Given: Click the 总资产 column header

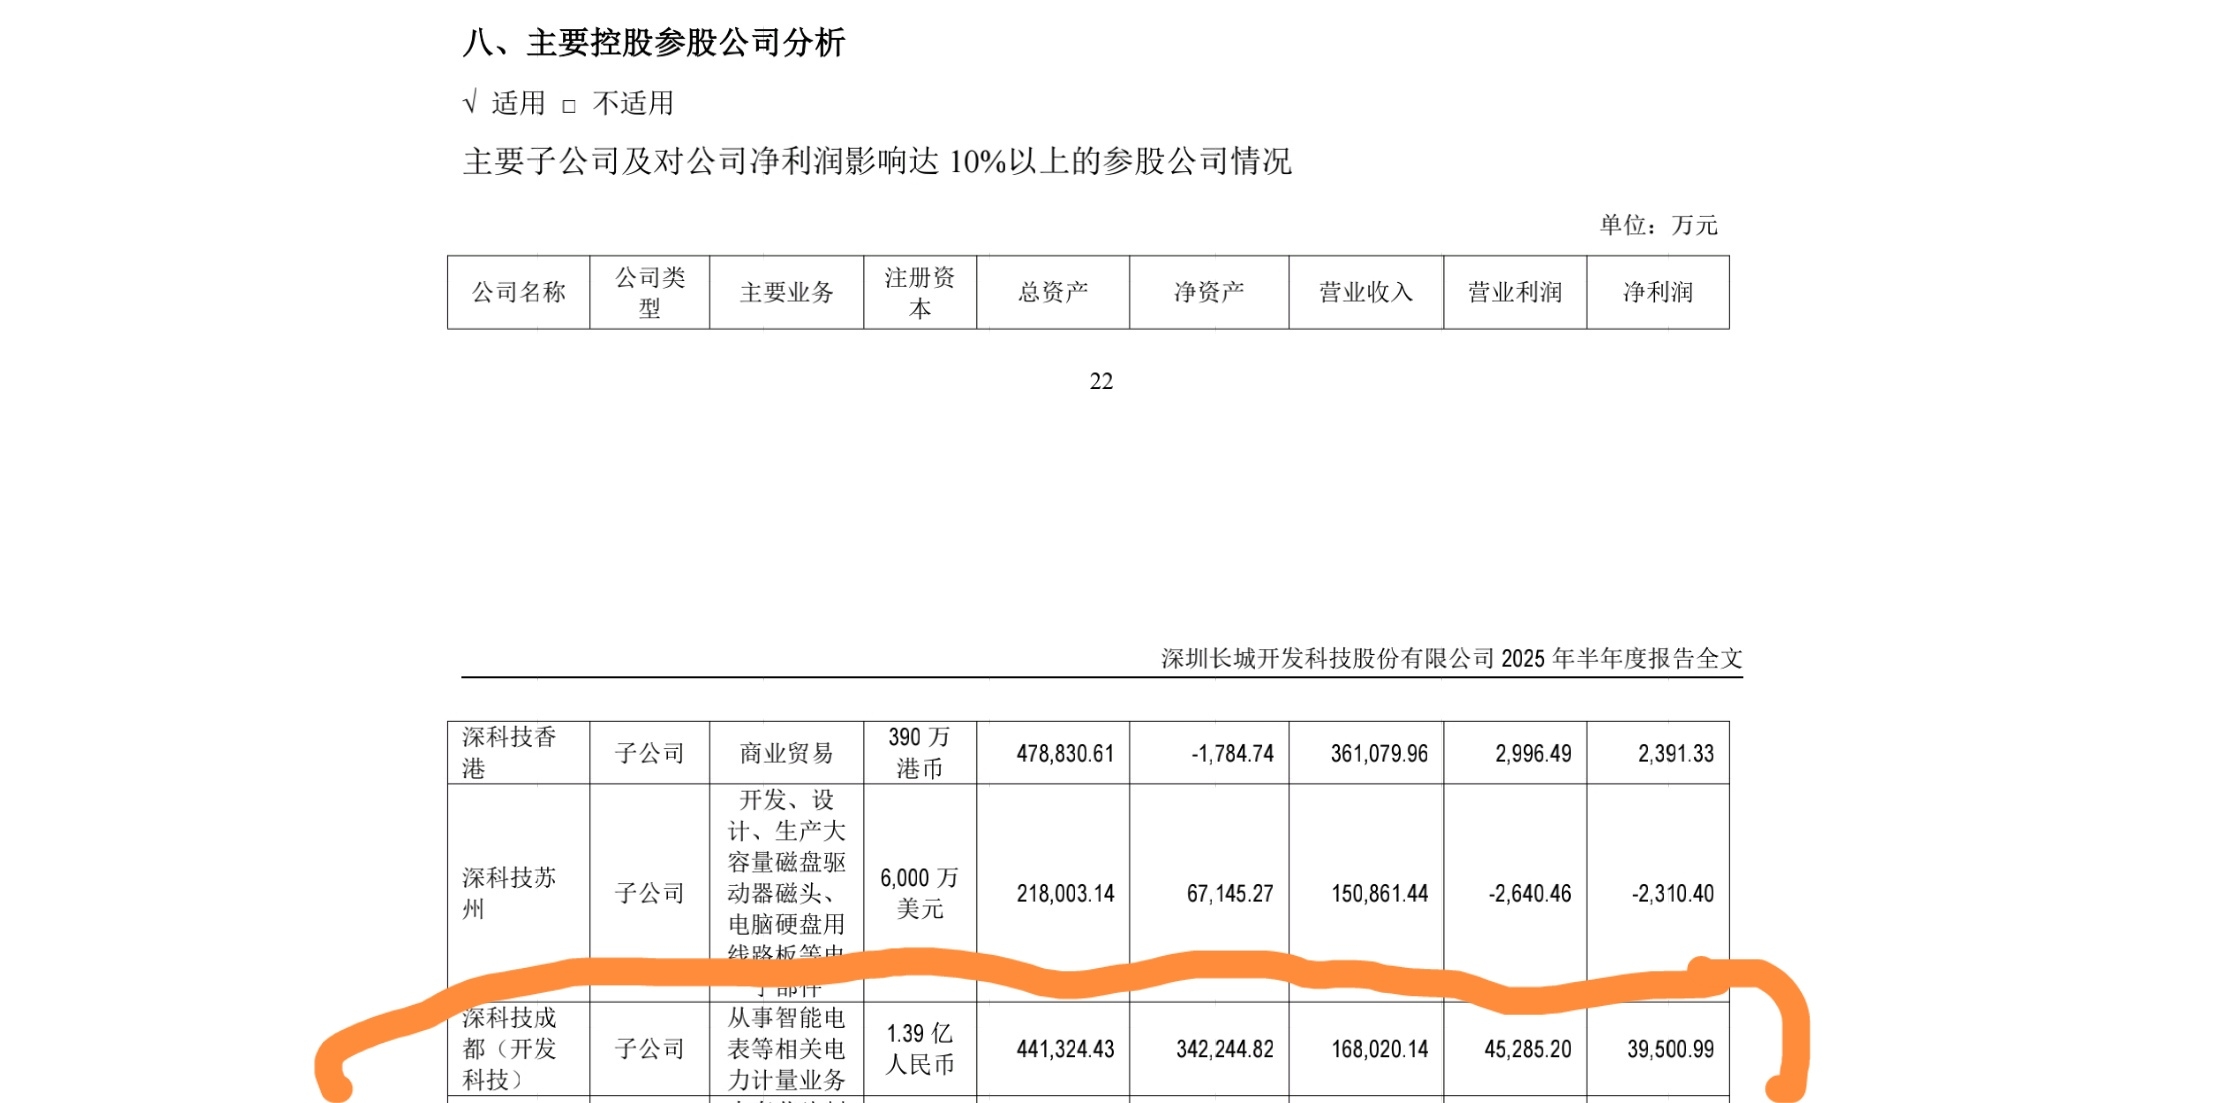Looking at the screenshot, I should point(1053,292).
